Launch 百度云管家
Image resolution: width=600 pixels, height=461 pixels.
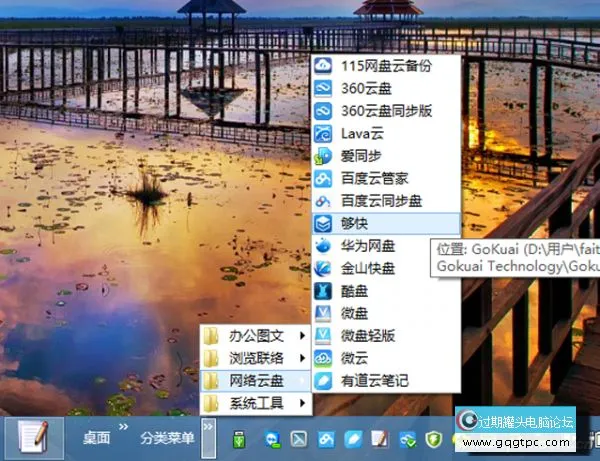(386, 179)
